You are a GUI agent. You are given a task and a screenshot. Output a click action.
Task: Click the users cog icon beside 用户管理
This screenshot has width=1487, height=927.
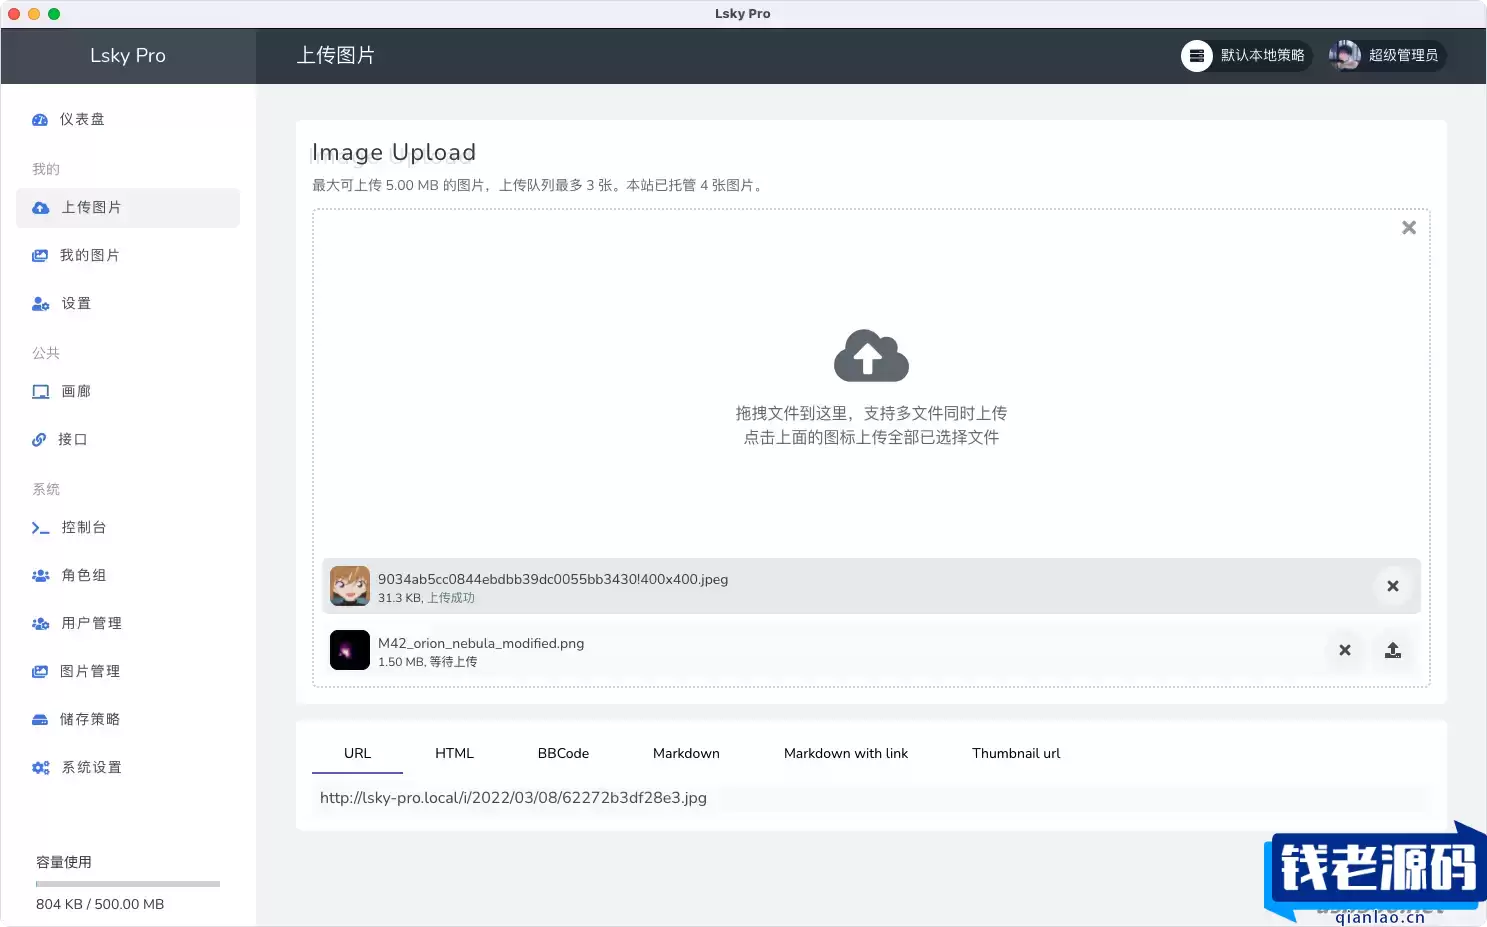click(41, 624)
